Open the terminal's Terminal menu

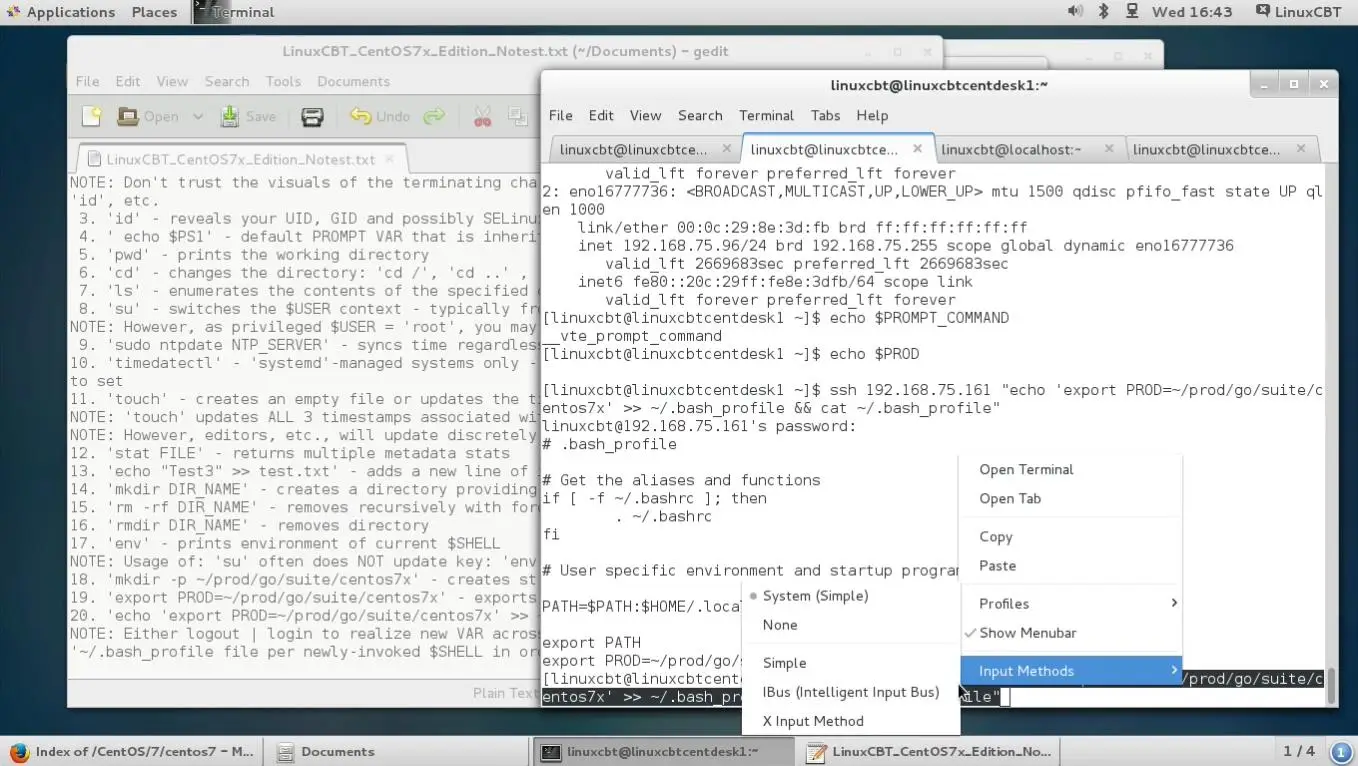click(766, 116)
